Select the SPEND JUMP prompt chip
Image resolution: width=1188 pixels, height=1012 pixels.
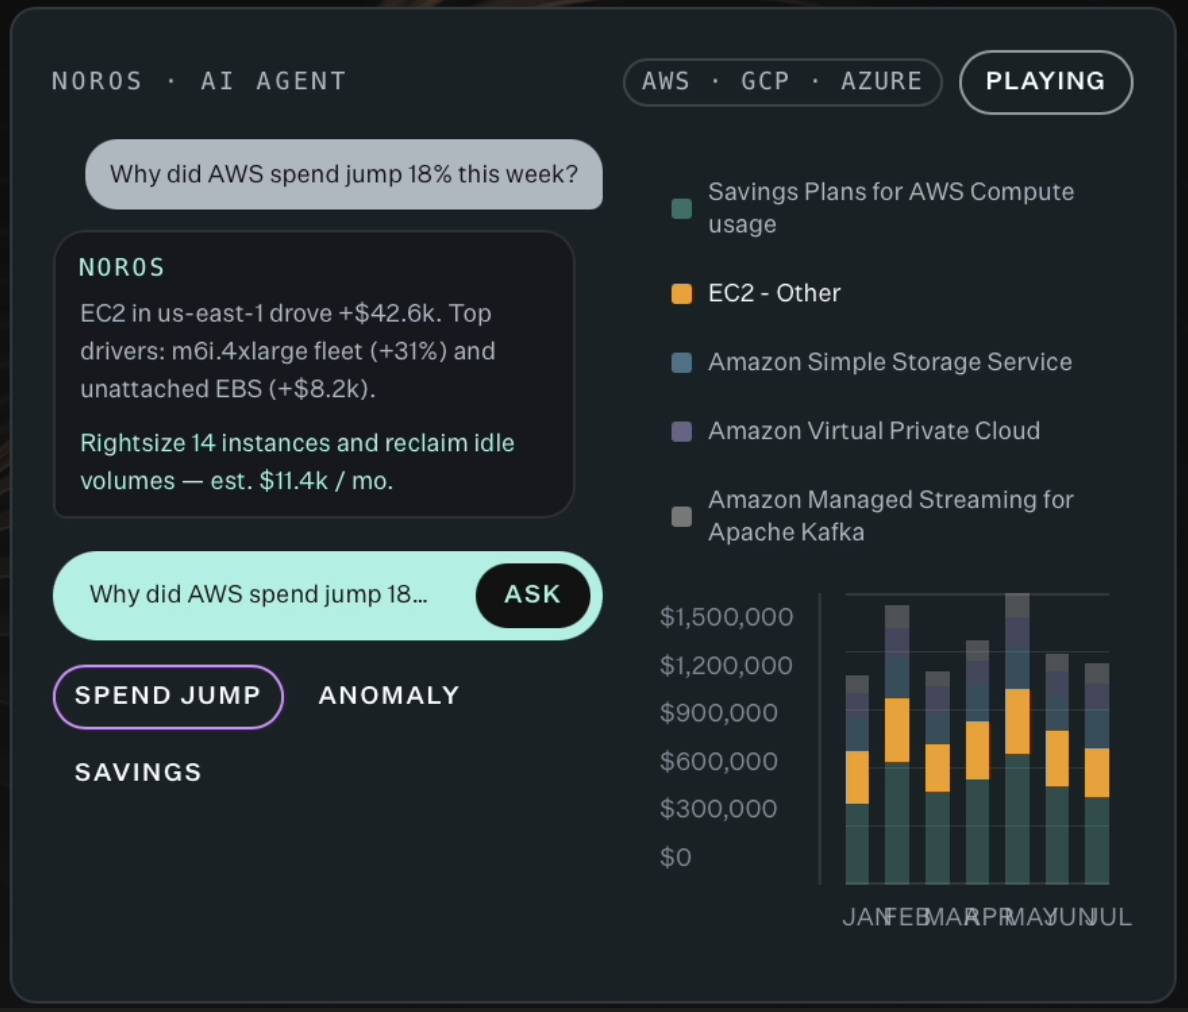(x=168, y=696)
